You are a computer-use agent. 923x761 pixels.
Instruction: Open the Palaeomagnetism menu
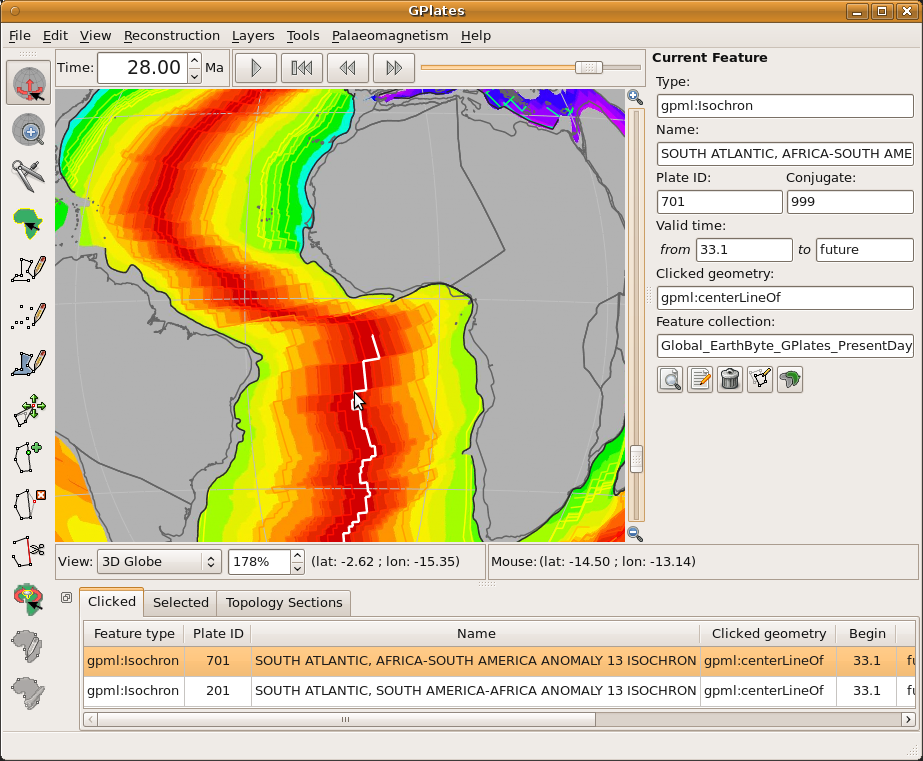(x=390, y=36)
